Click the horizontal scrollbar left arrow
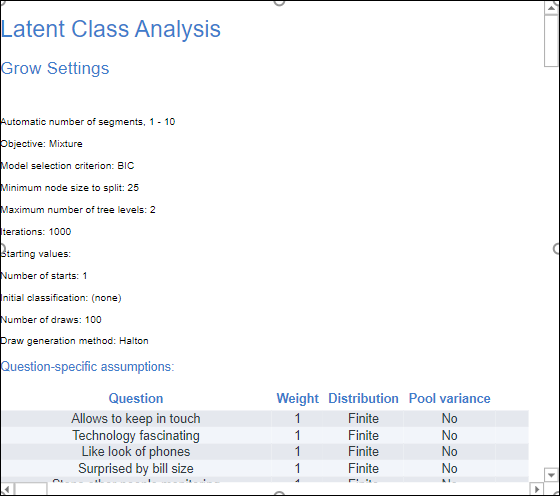The height and width of the screenshot is (496, 560). [x=8, y=489]
